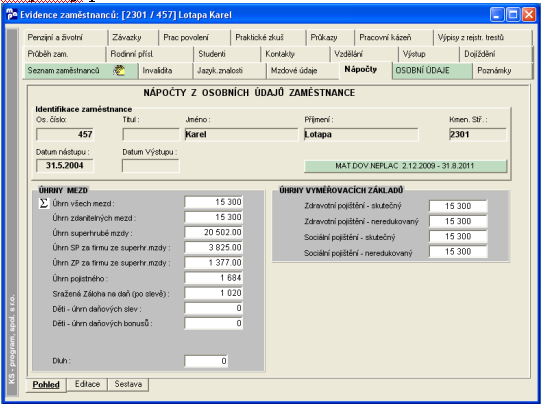This screenshot has width=543, height=405.
Task: Select the Sestava bottom tab
Action: tap(128, 384)
